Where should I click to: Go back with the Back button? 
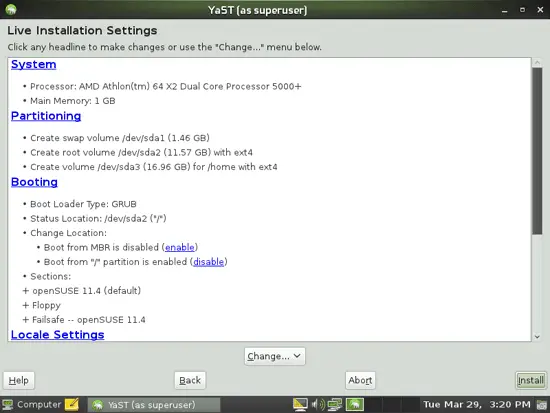tap(190, 380)
